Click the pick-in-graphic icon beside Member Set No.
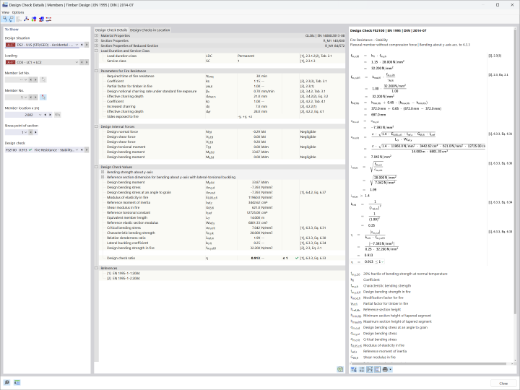Screen dimensions: 520x390 coord(43,80)
